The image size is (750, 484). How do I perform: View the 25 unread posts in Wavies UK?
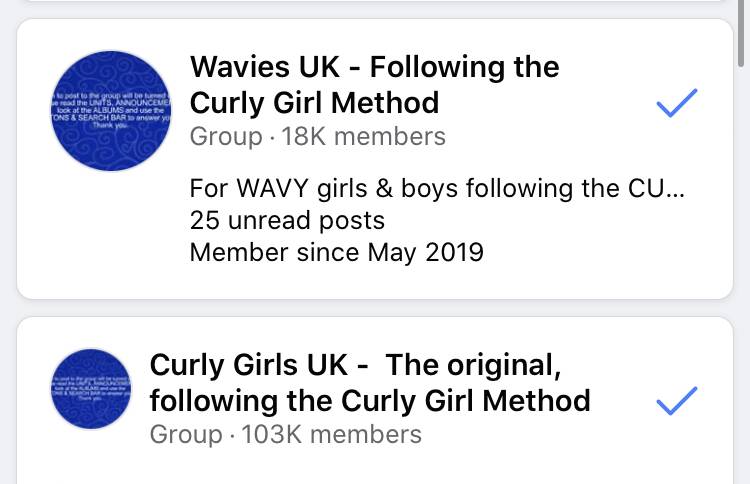287,220
